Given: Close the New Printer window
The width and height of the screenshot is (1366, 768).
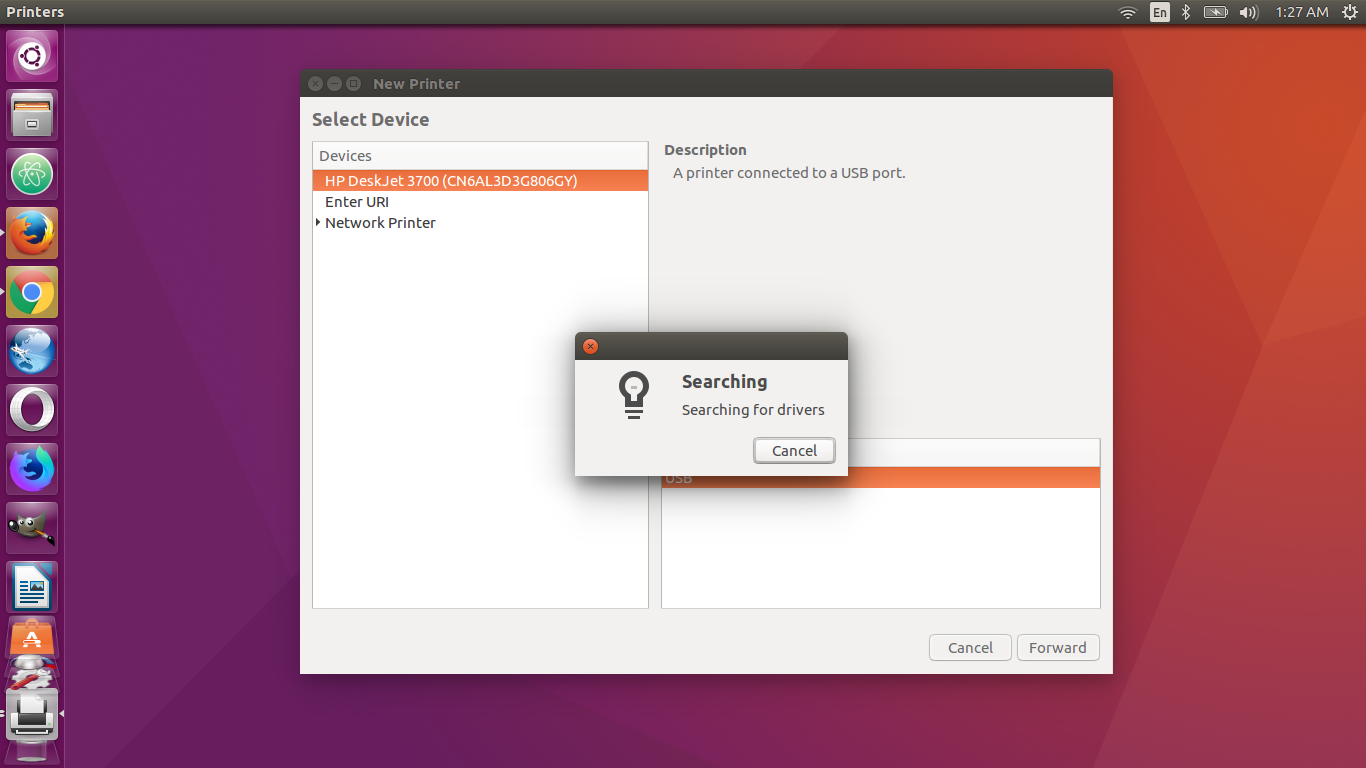Looking at the screenshot, I should (x=316, y=84).
